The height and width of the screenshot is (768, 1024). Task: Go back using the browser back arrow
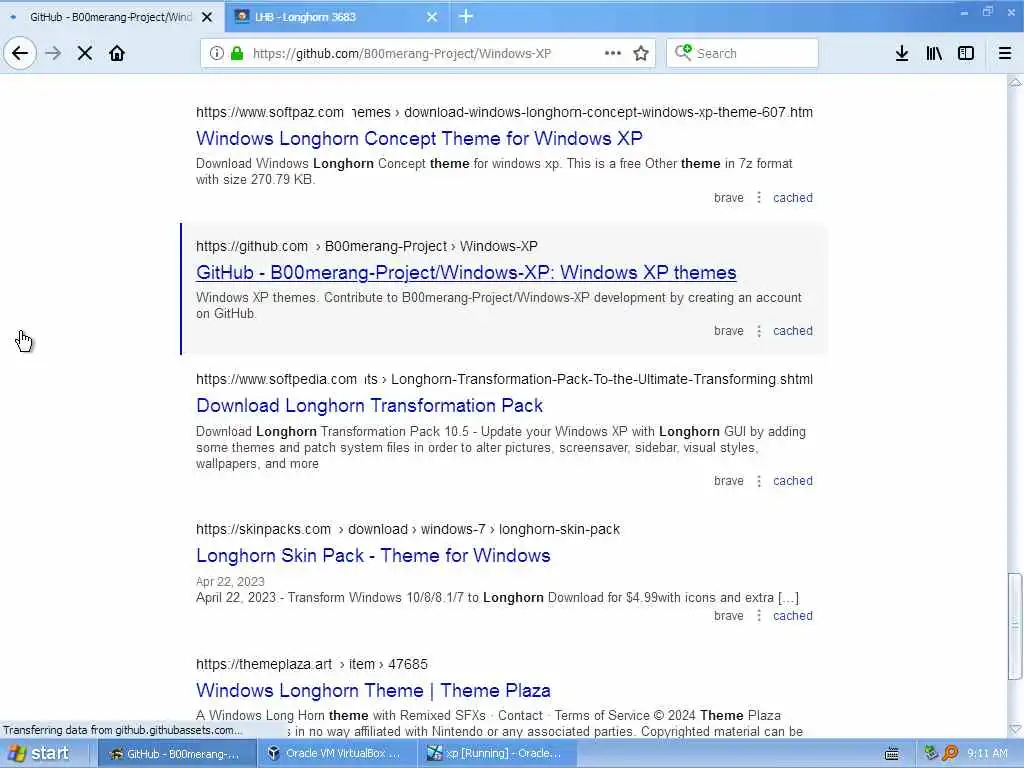click(x=20, y=53)
